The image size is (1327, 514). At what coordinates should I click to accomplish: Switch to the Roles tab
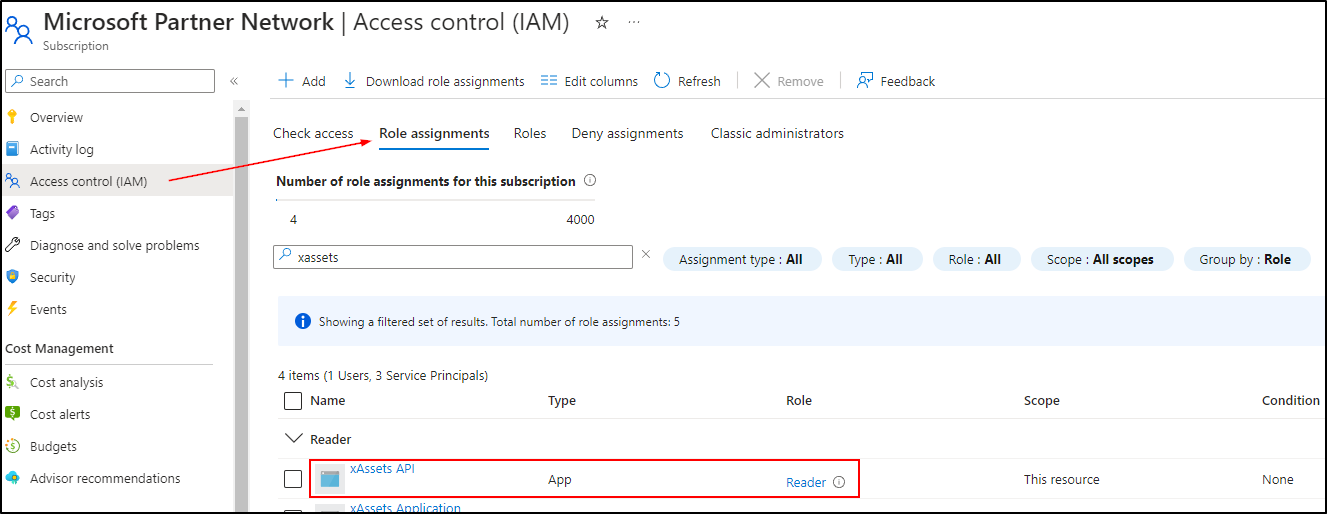click(x=530, y=133)
